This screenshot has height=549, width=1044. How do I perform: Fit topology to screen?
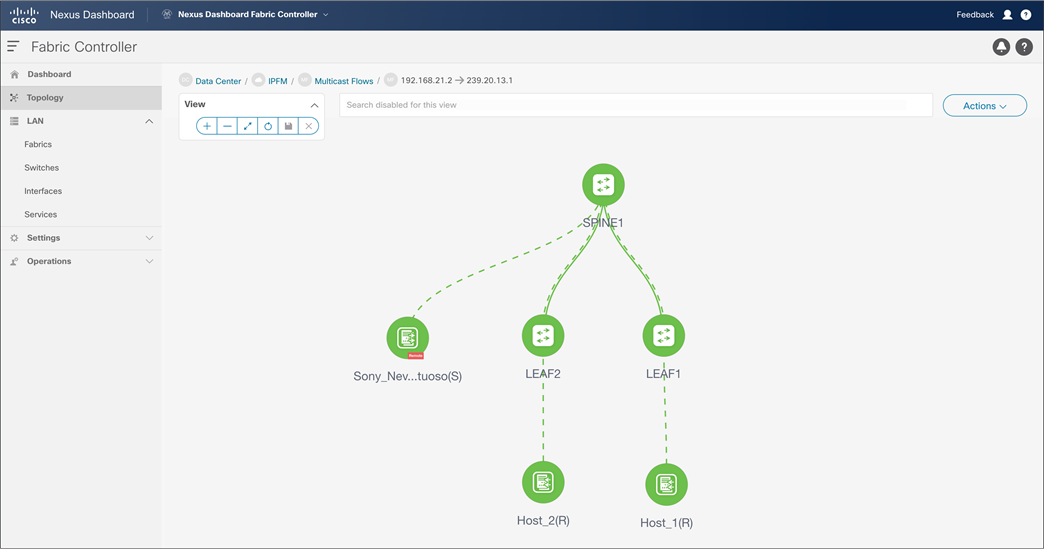pyautogui.click(x=248, y=126)
